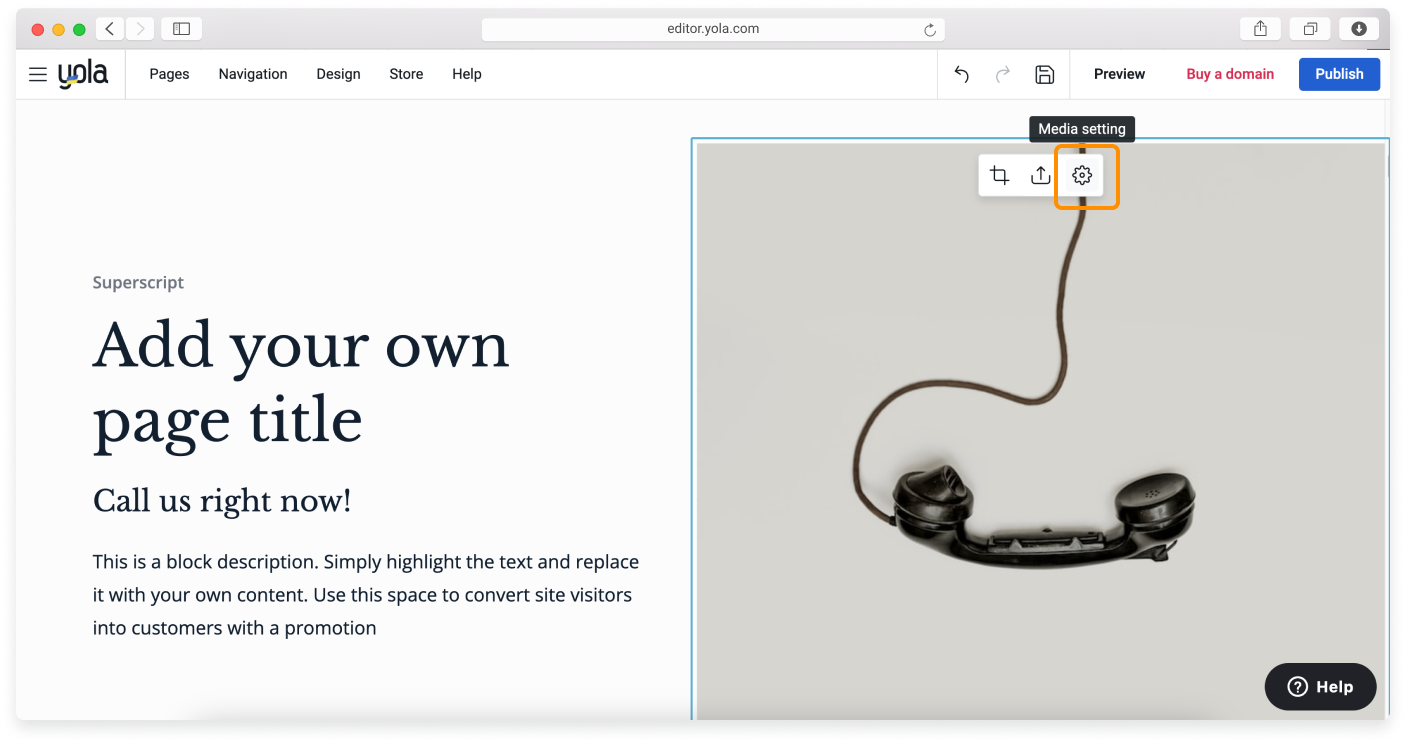
Task: Undo the last change
Action: click(x=960, y=74)
